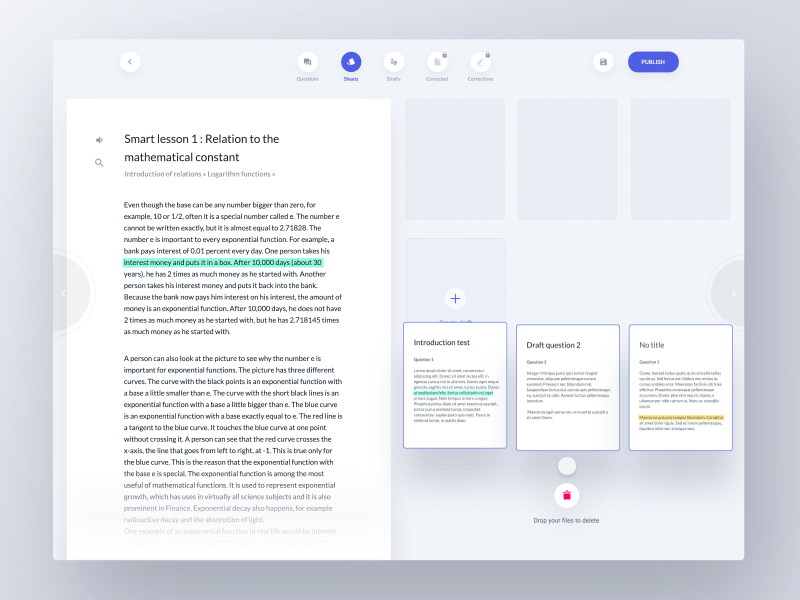Click the red trash delete icon
The height and width of the screenshot is (600, 800).
[x=567, y=495]
